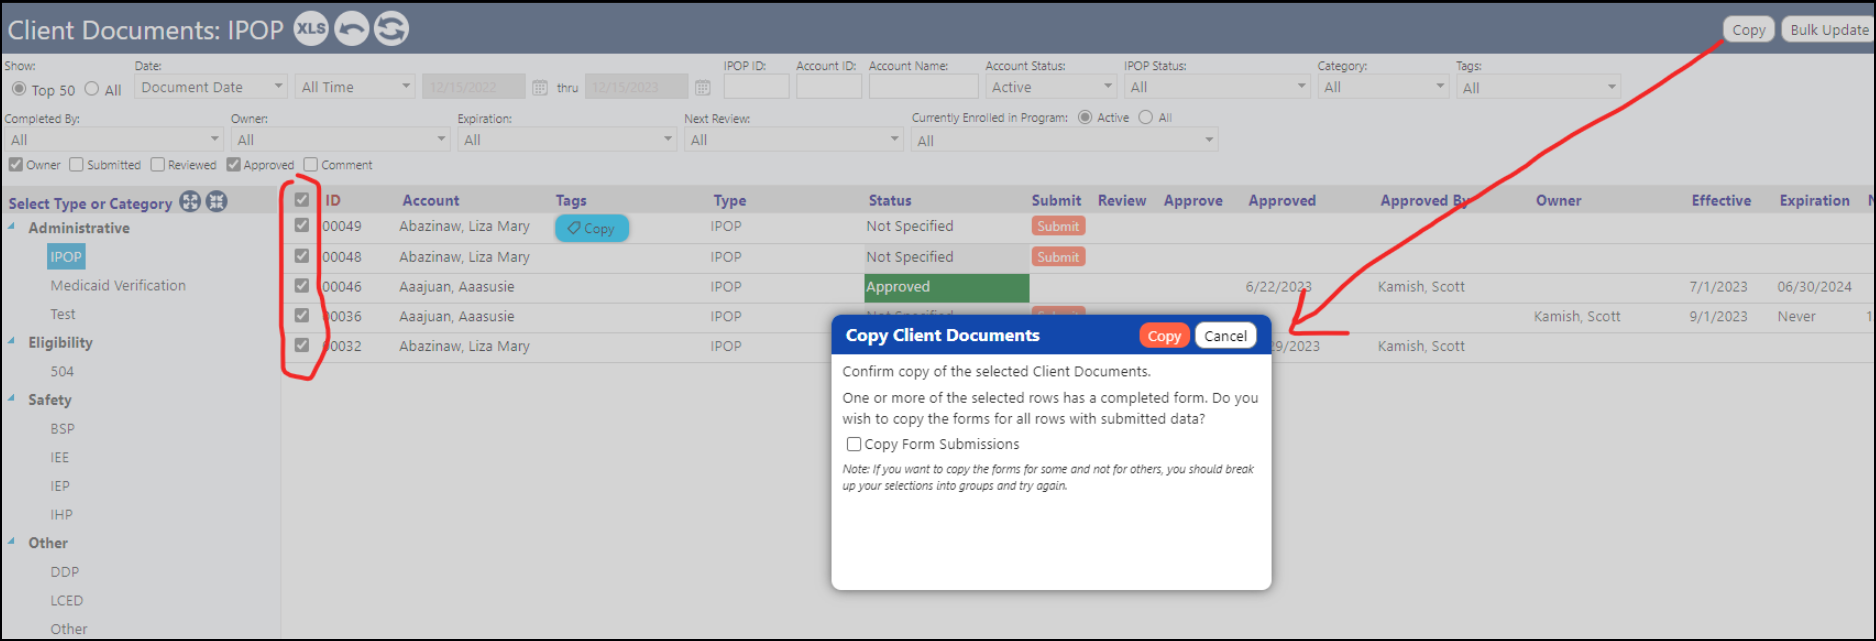Click the Bulk Update button
This screenshot has height=641, width=1876.
pos(1829,29)
